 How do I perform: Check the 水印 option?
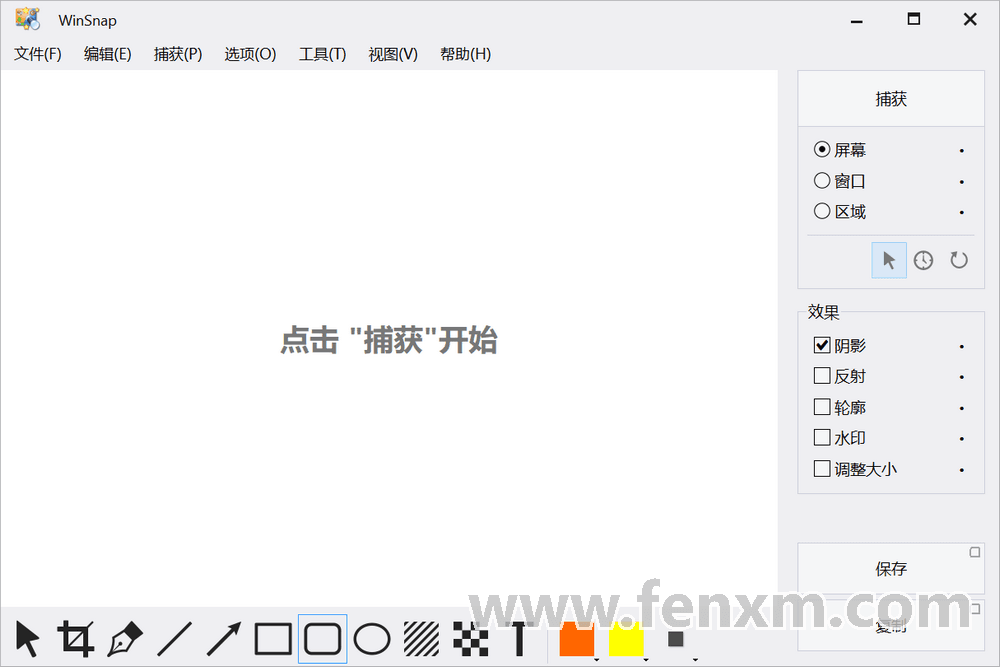[x=822, y=438]
